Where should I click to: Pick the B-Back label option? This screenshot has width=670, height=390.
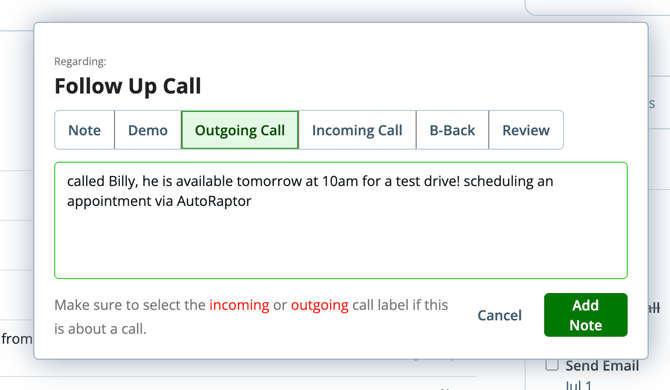point(452,130)
